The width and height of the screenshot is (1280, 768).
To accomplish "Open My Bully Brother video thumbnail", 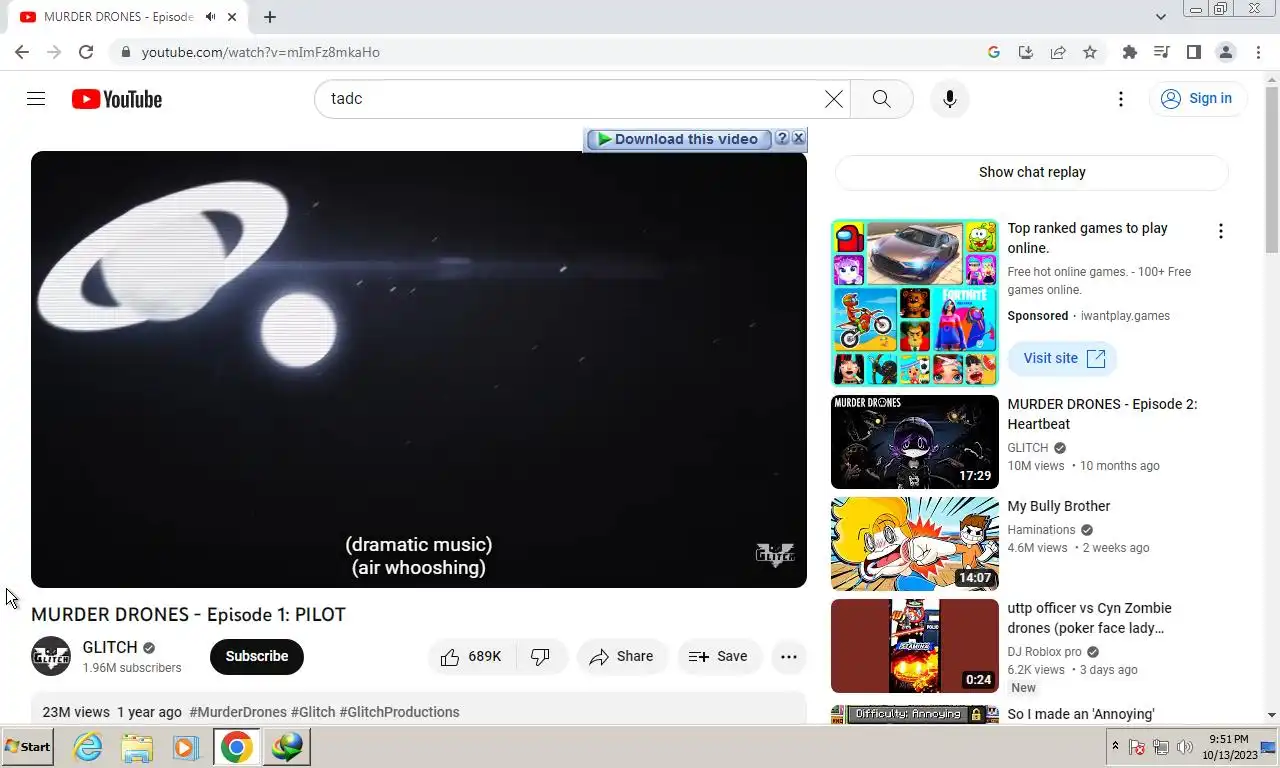I will tap(915, 544).
